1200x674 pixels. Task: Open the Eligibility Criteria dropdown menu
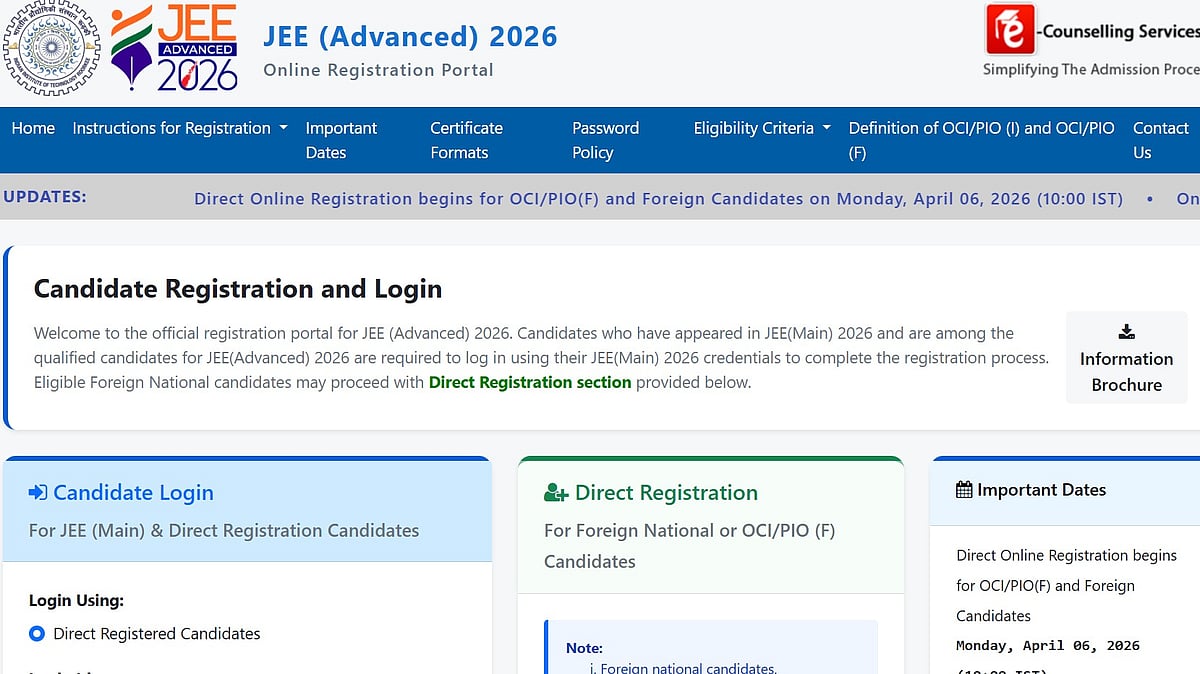(762, 128)
